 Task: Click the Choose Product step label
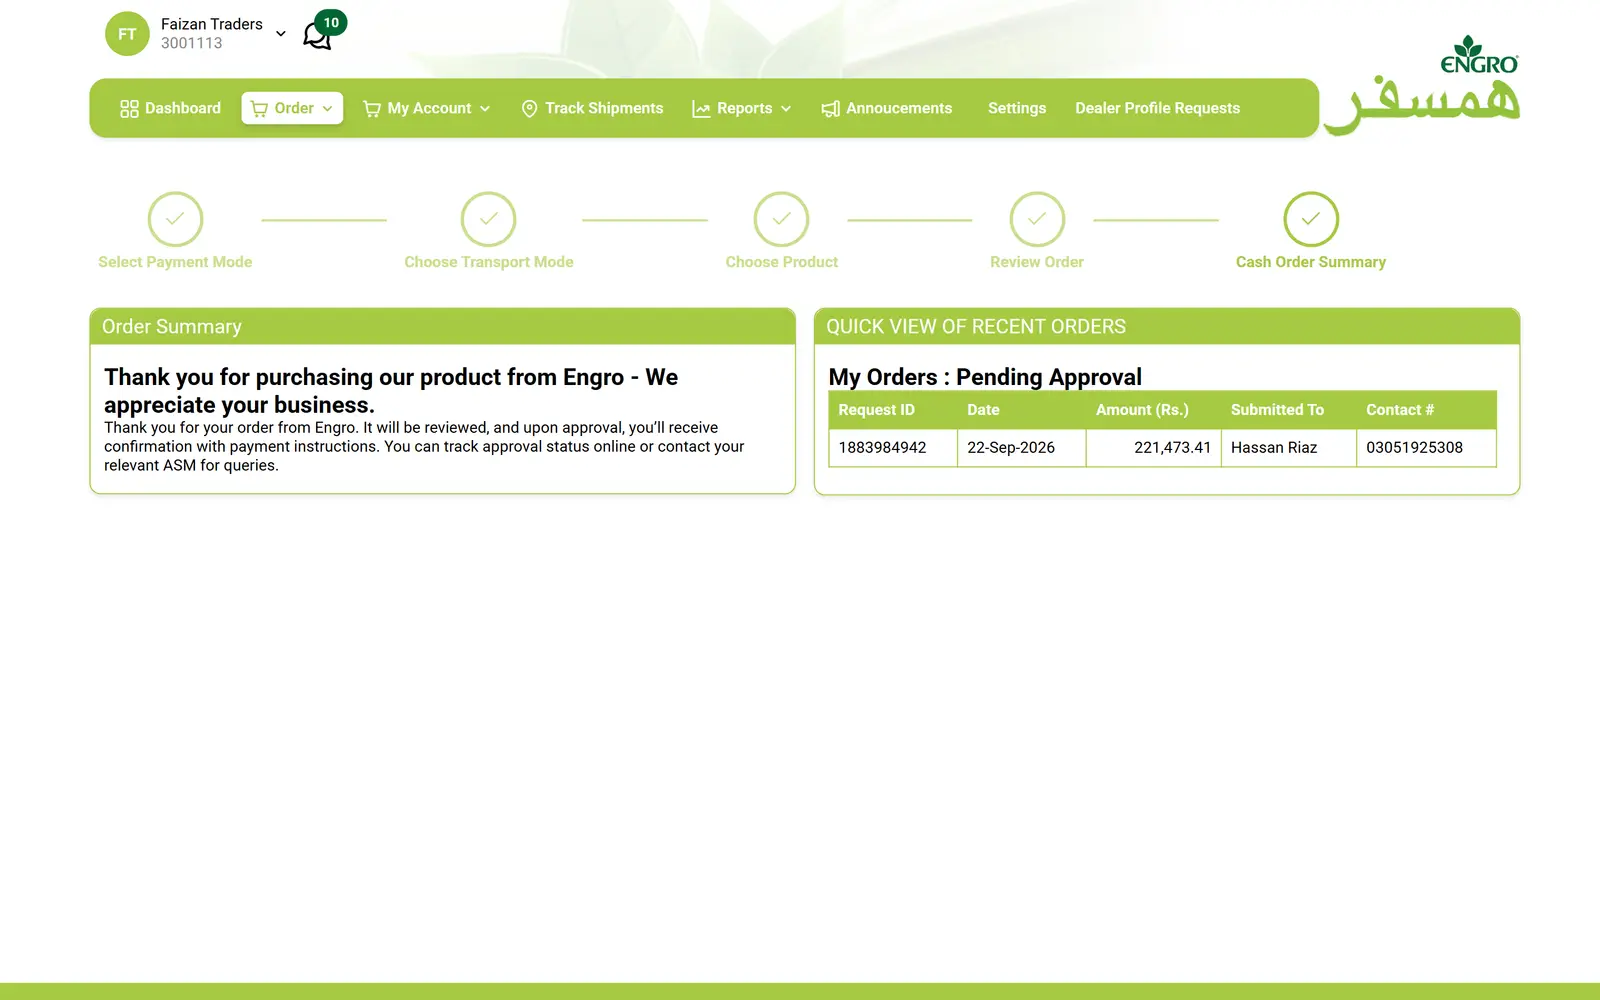pyautogui.click(x=782, y=262)
